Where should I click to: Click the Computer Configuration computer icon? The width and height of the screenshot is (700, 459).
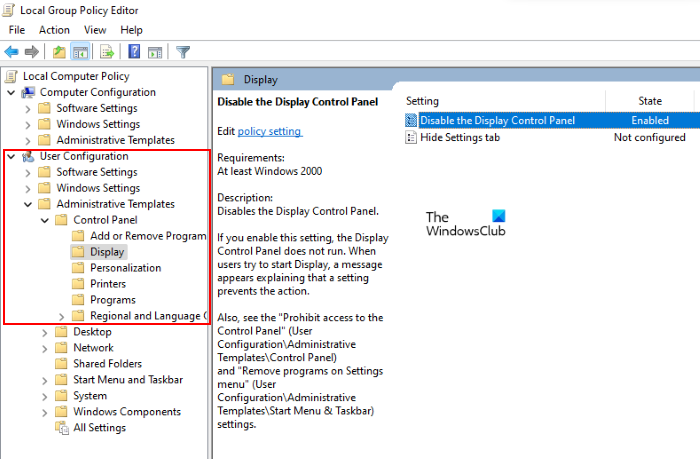pyautogui.click(x=28, y=92)
